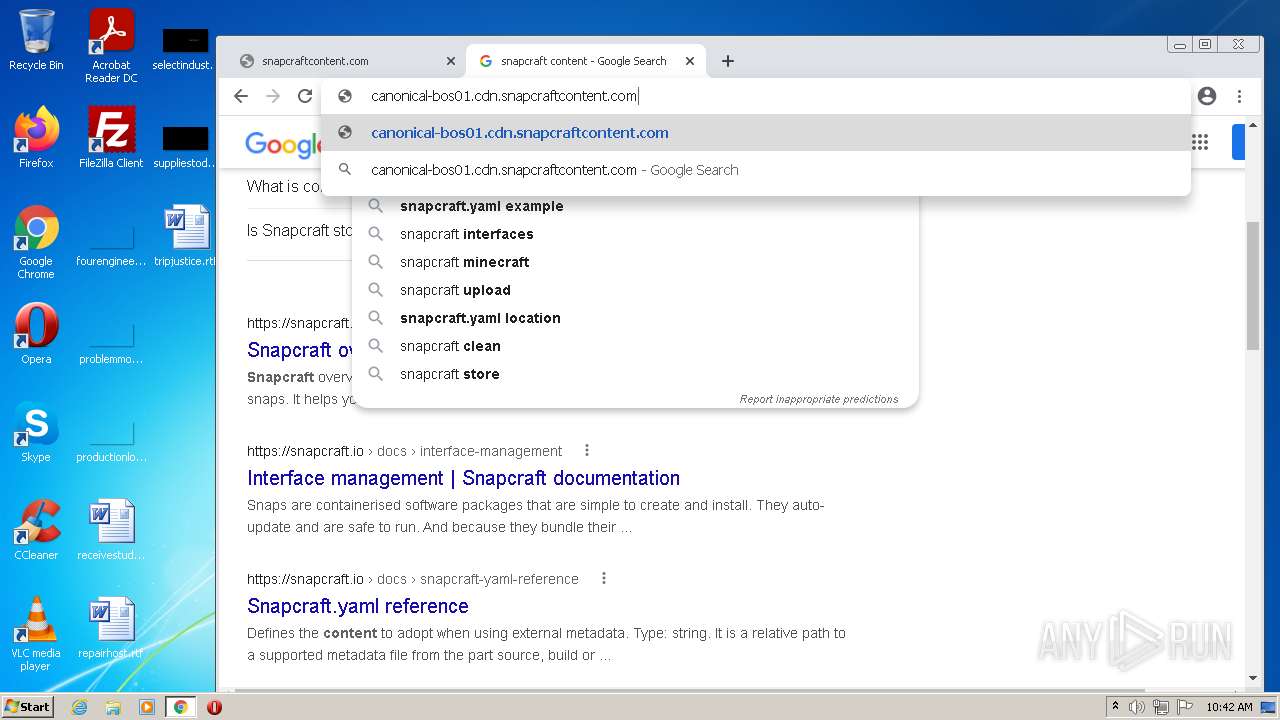Click 'Report inappropriate predictions' link
Screen dimensions: 1280x720
pos(819,399)
